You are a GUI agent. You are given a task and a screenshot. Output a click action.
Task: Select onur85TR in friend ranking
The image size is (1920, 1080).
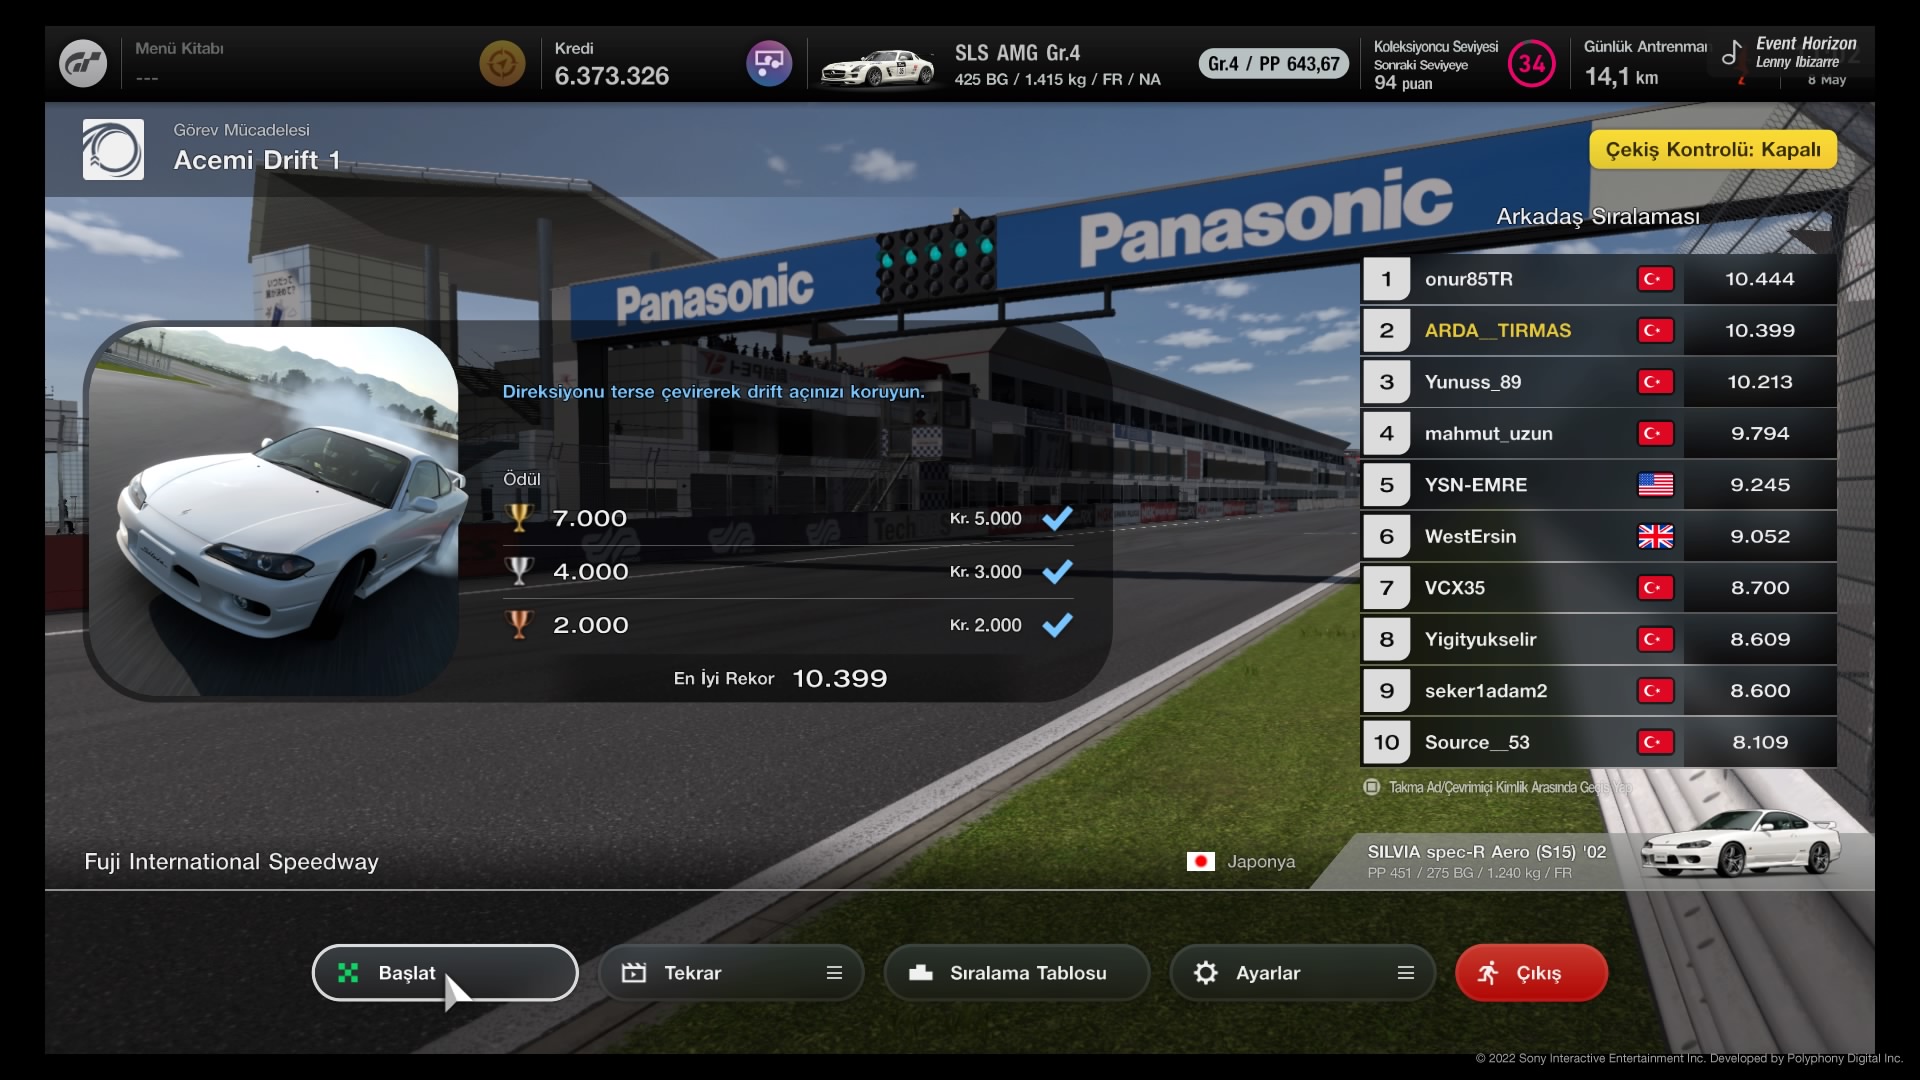(x=1598, y=279)
